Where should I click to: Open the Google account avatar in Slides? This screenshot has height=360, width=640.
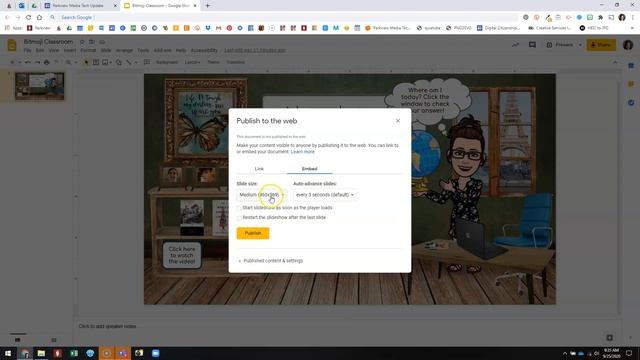[628, 45]
